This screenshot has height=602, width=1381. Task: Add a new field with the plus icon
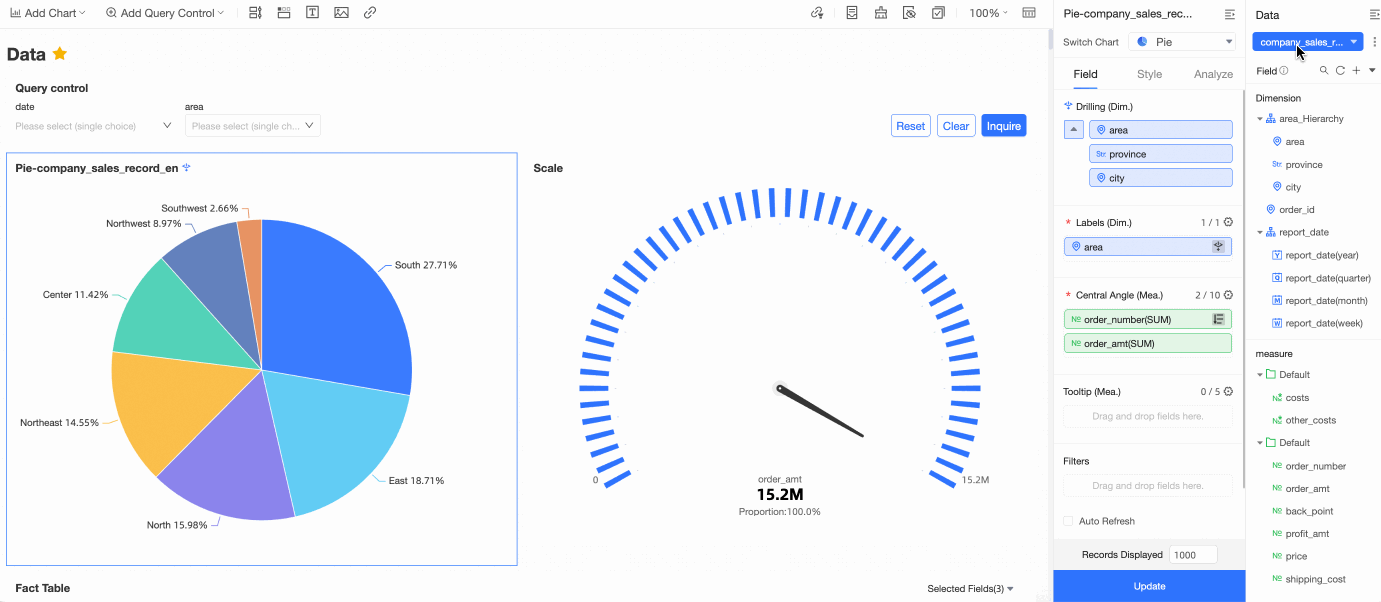[x=1356, y=70]
